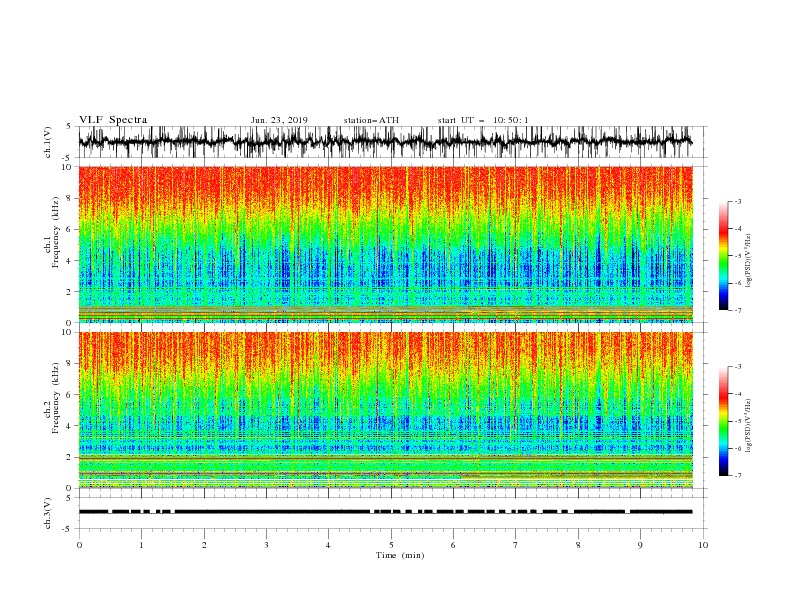Click the "station=ATH" label

point(371,121)
